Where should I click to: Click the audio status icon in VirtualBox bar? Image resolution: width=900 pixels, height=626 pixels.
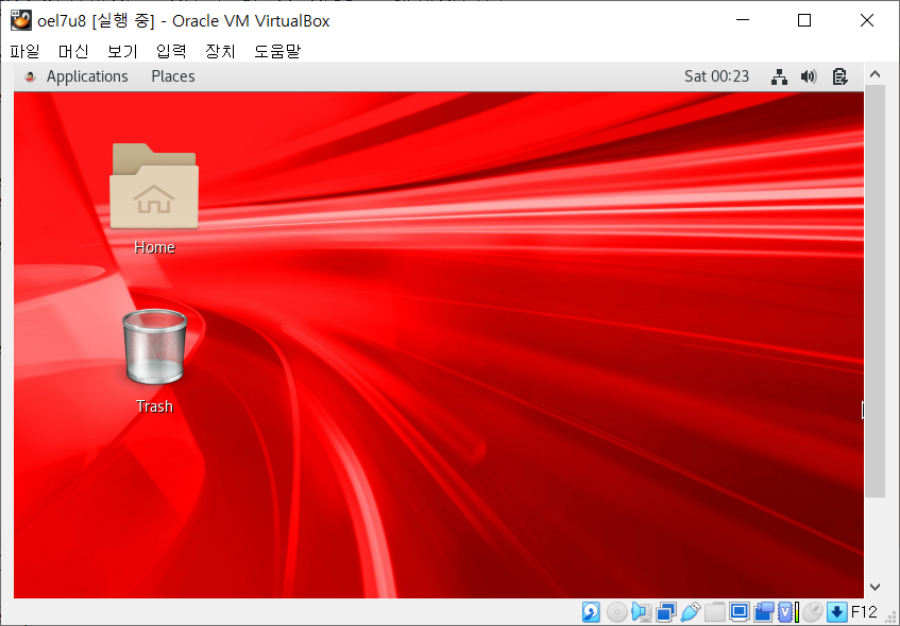point(641,612)
